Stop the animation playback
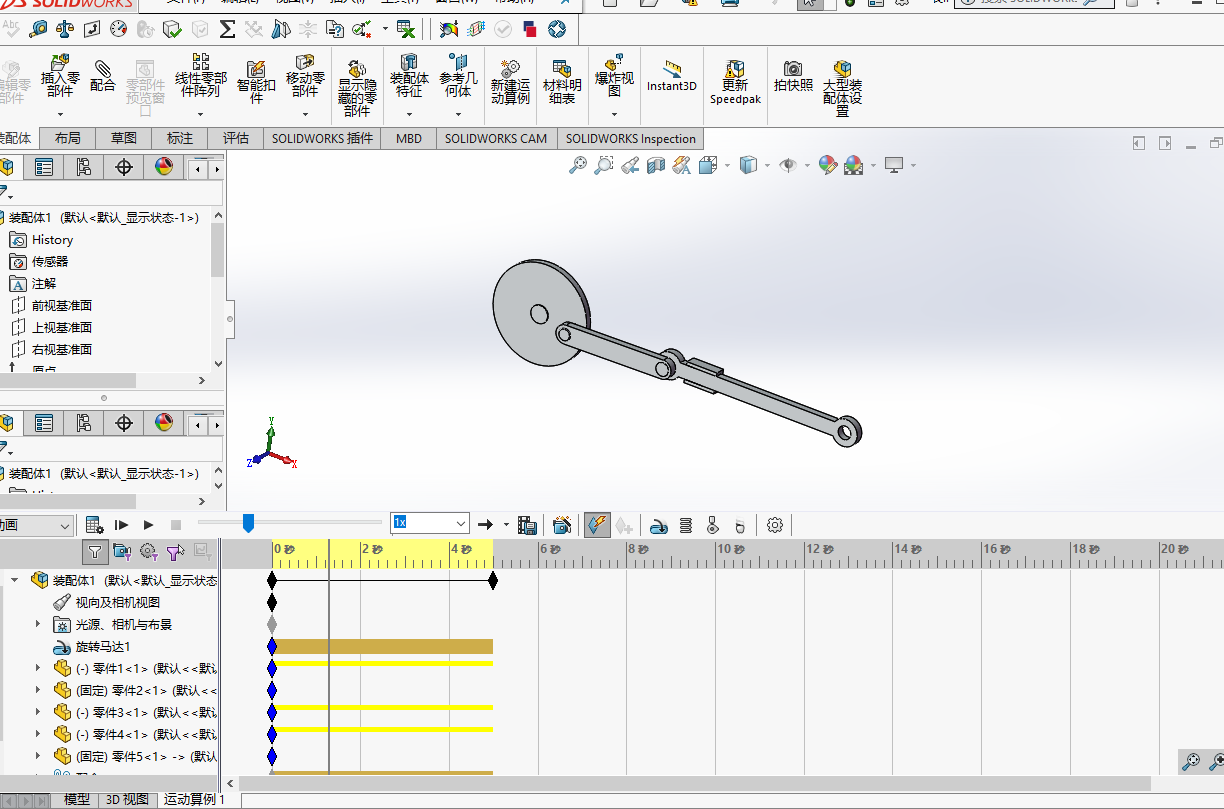 176,525
